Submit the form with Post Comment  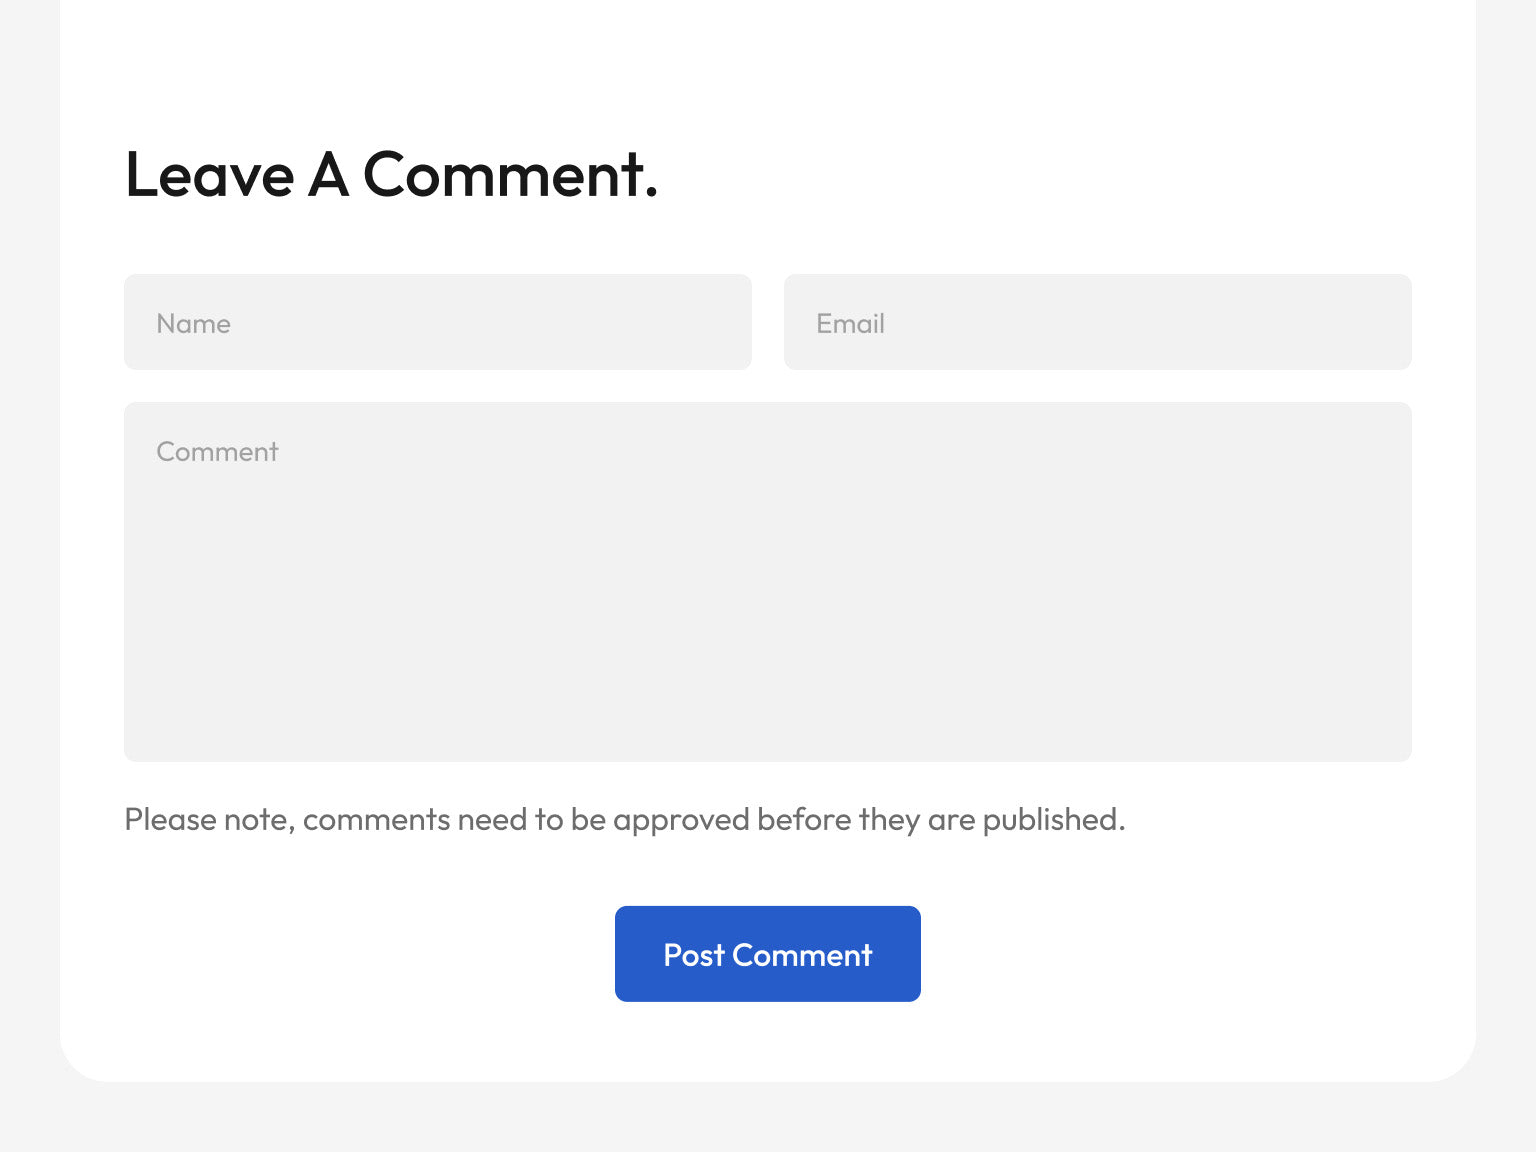click(x=767, y=954)
